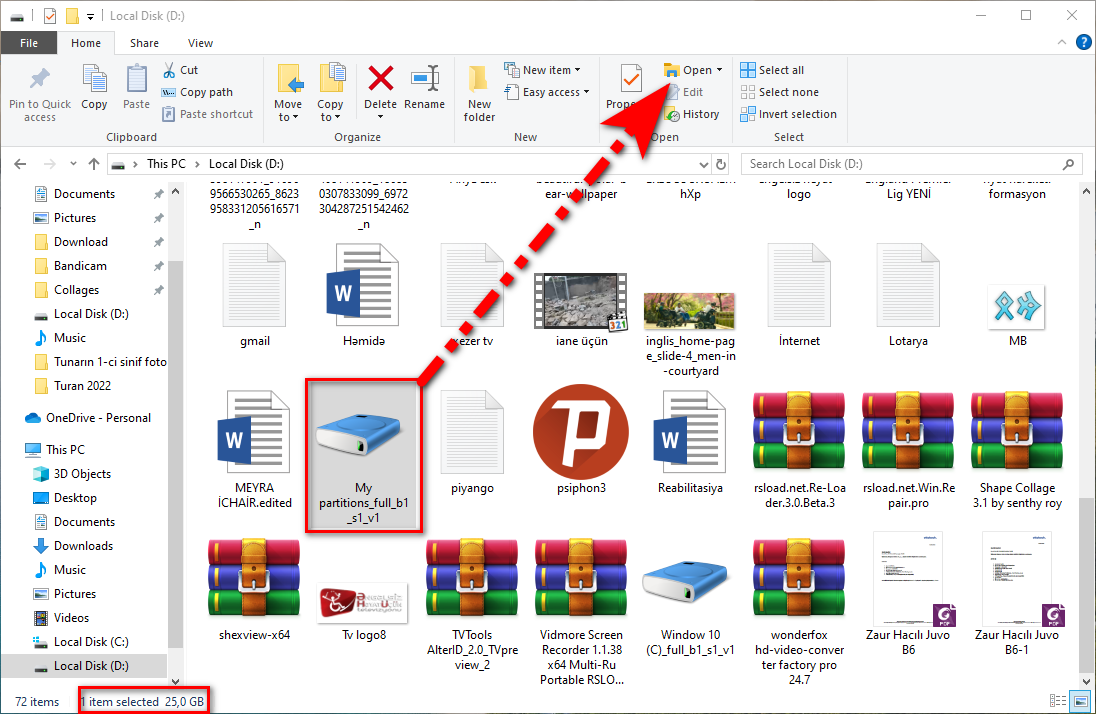This screenshot has width=1096, height=714.
Task: Click Cut scissors command
Action: pyautogui.click(x=180, y=70)
